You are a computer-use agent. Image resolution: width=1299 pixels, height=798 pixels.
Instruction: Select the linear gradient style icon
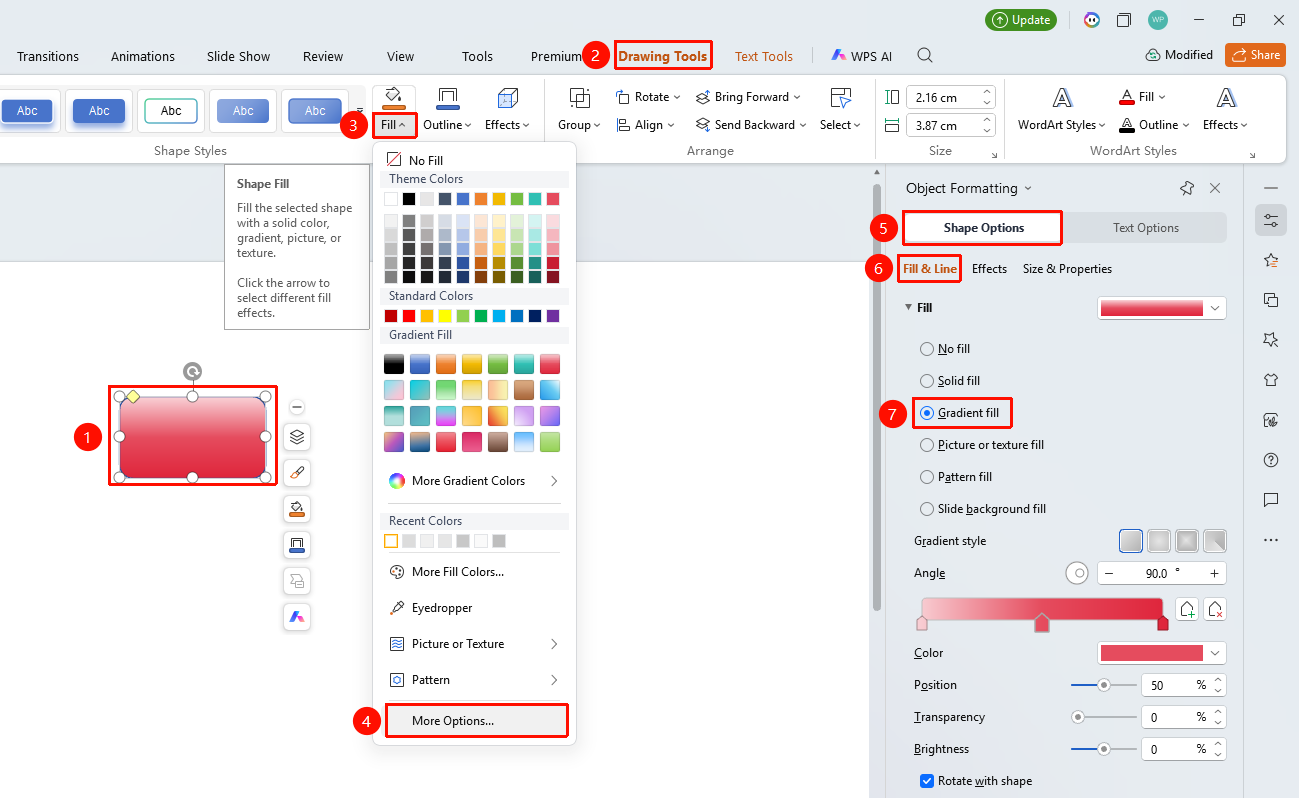point(1131,541)
